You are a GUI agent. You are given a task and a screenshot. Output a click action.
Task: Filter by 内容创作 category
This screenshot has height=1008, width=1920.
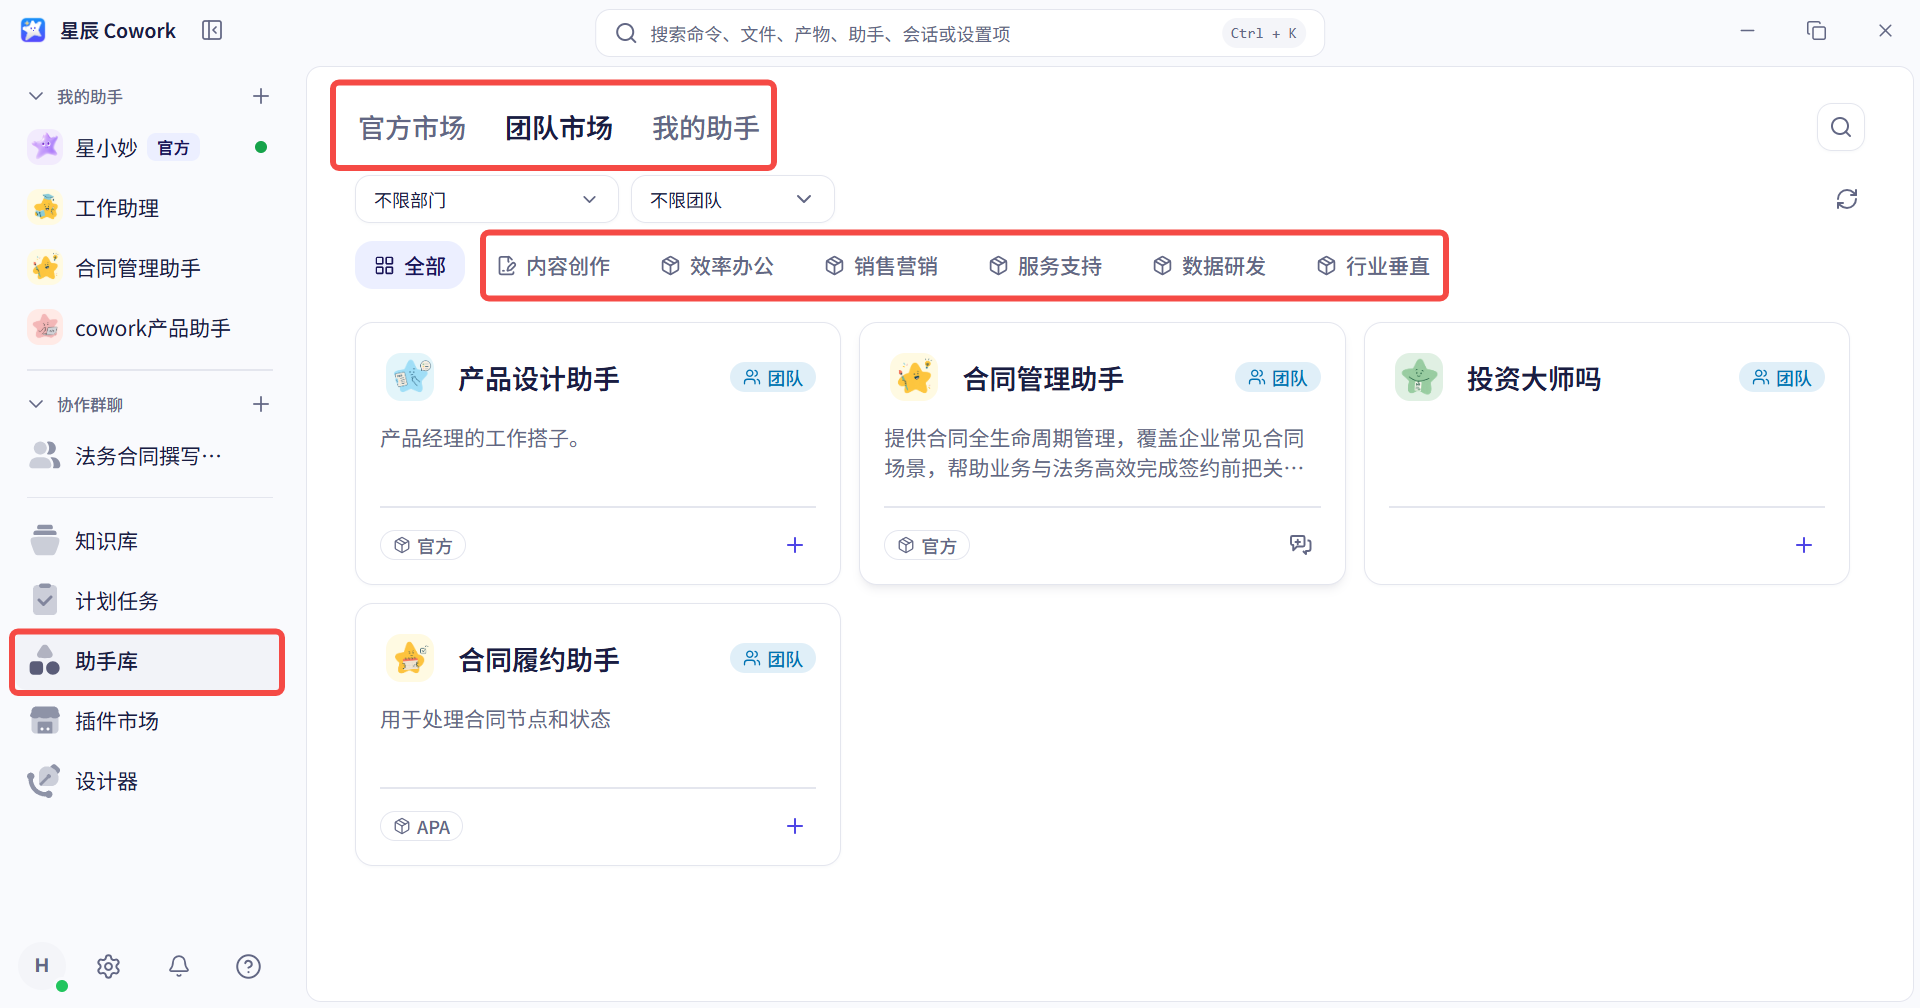click(554, 266)
